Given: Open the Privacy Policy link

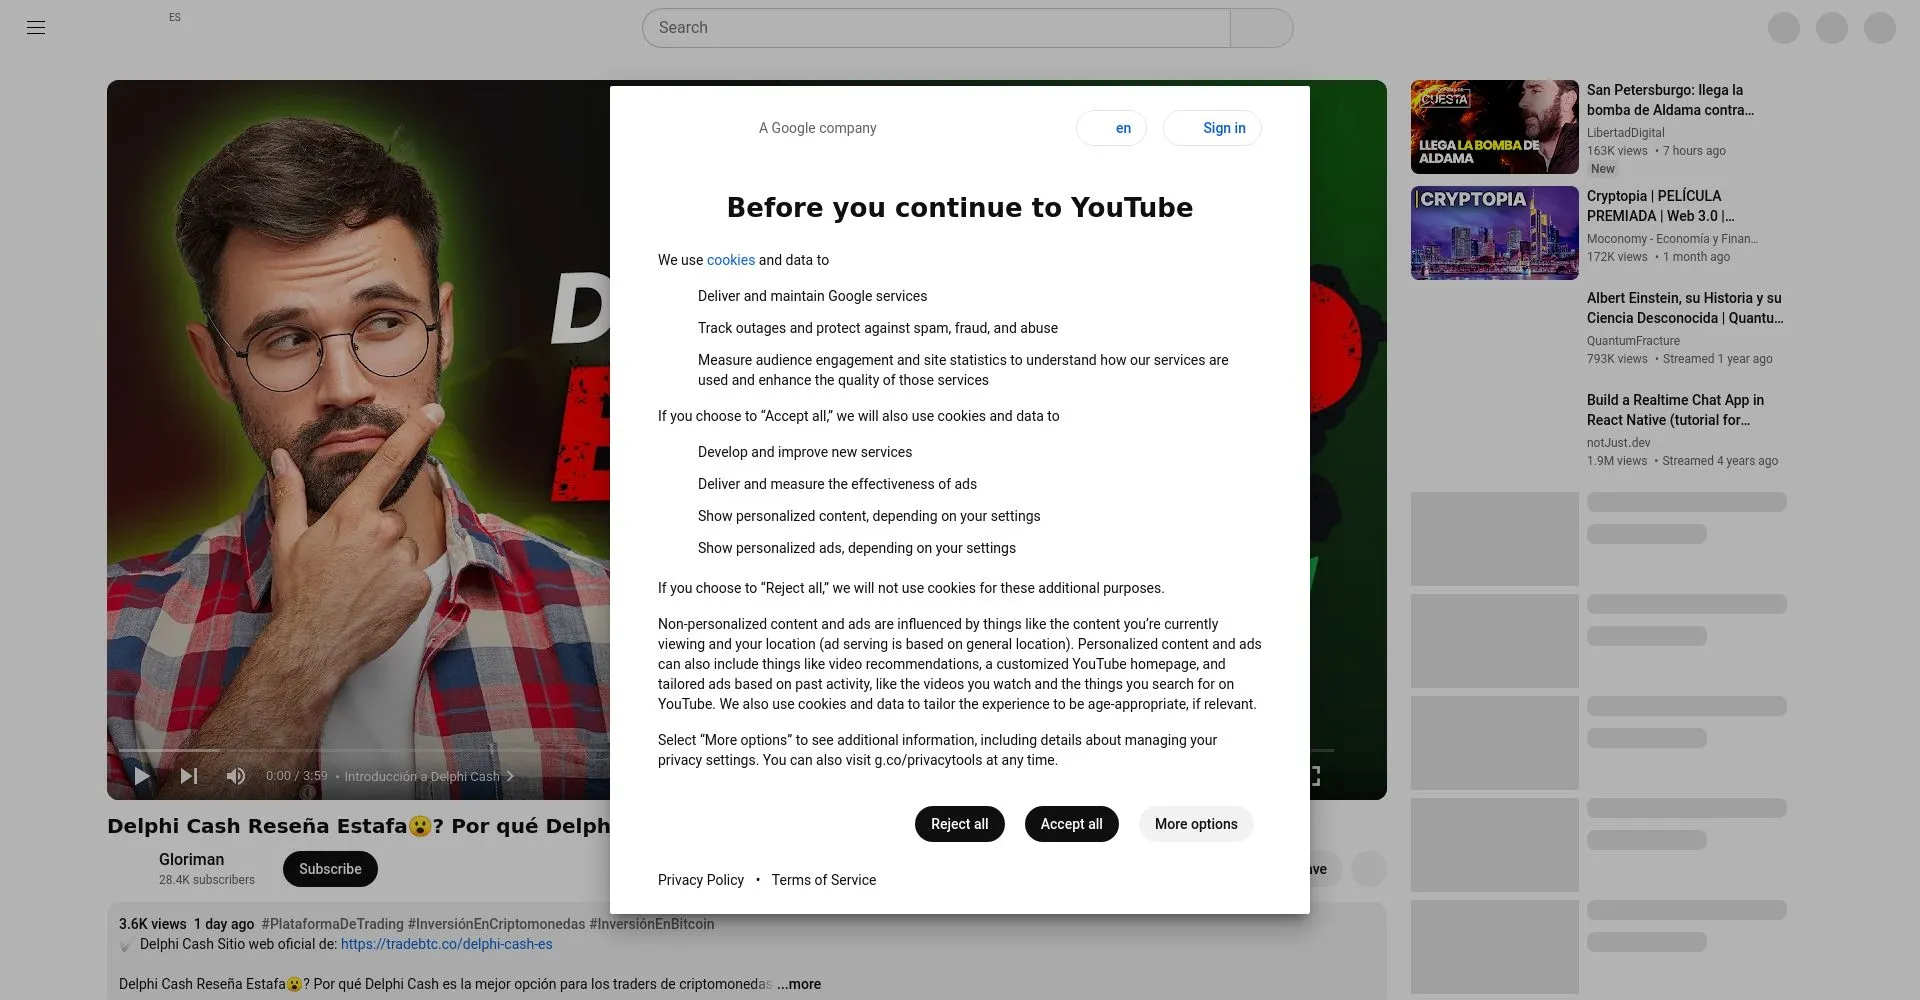Looking at the screenshot, I should 701,880.
